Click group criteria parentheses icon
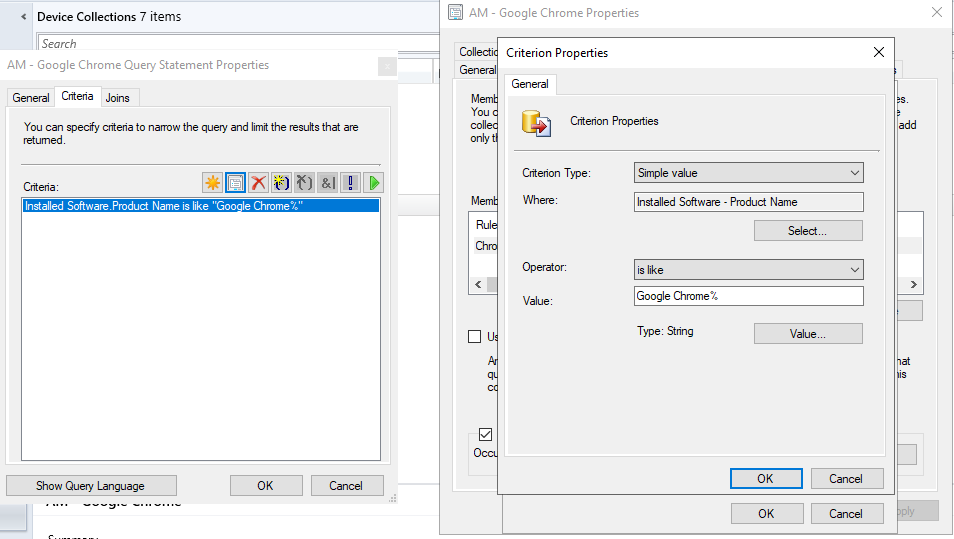 point(281,183)
